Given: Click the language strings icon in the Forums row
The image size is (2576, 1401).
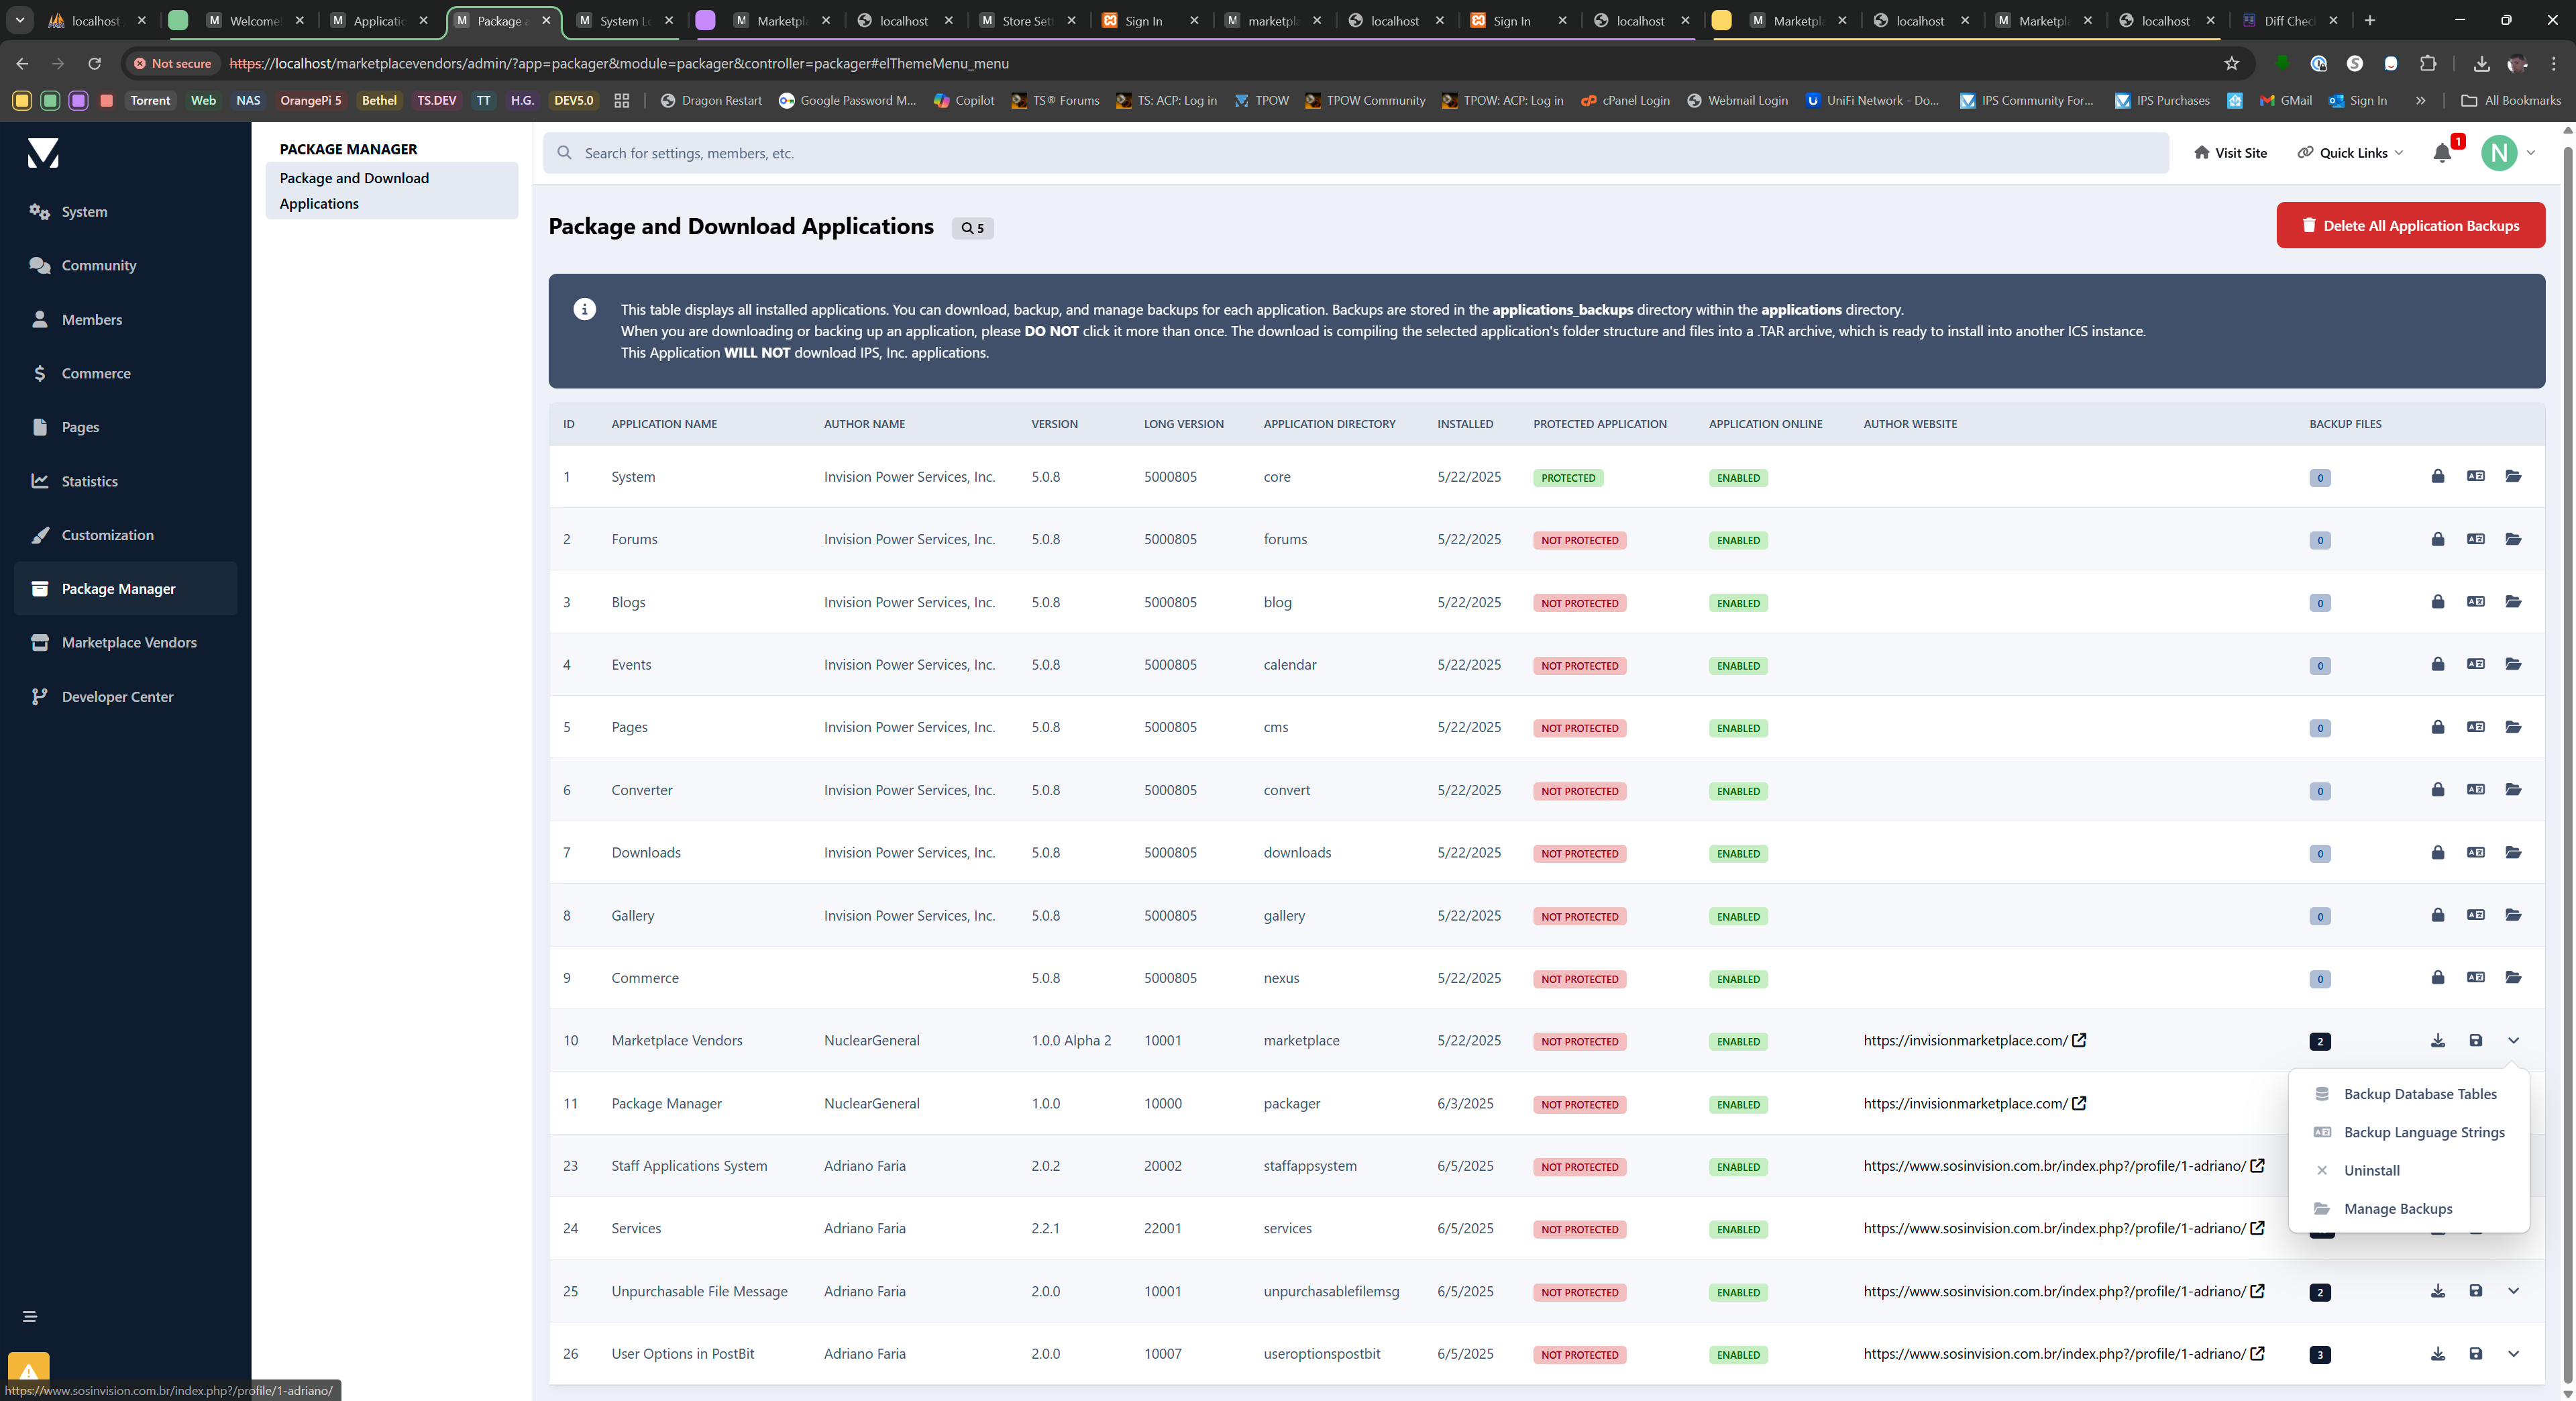Looking at the screenshot, I should tap(2475, 539).
